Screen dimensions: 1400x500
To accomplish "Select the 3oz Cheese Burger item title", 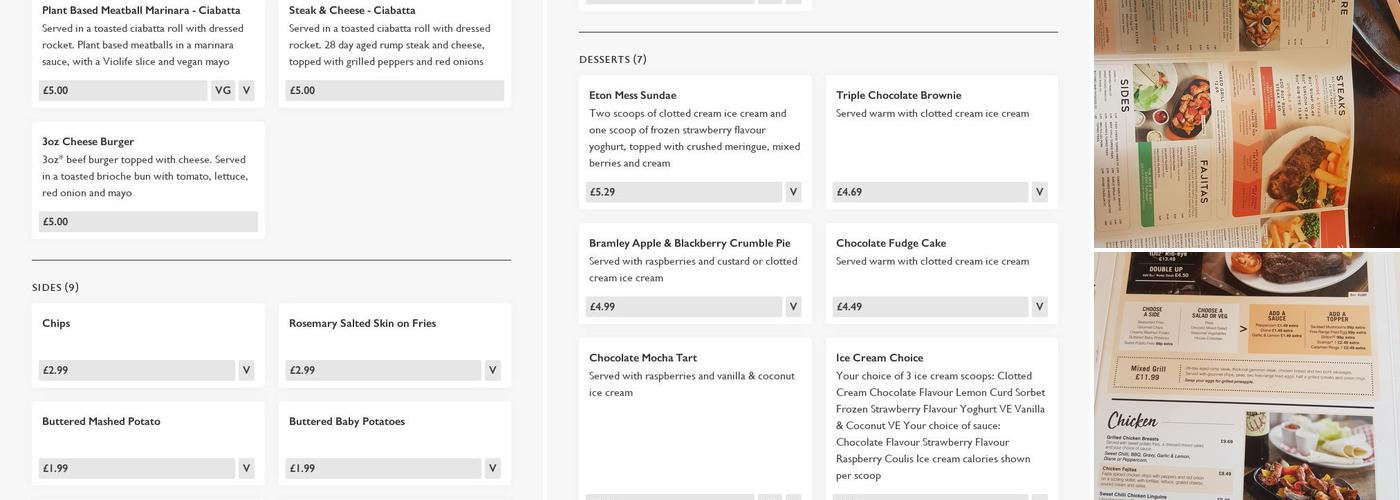I will [88, 142].
